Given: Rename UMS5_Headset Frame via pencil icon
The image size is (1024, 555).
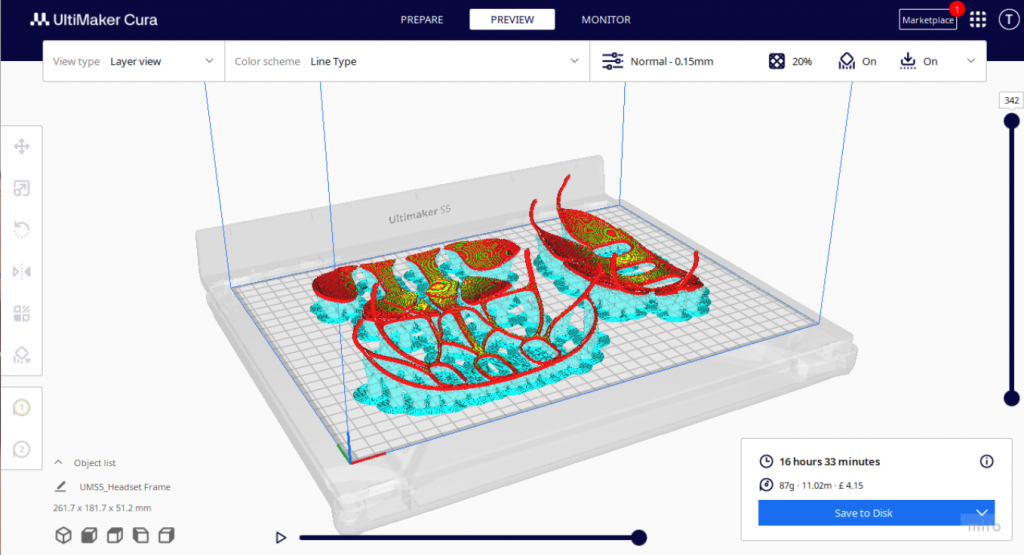Looking at the screenshot, I should [x=61, y=486].
